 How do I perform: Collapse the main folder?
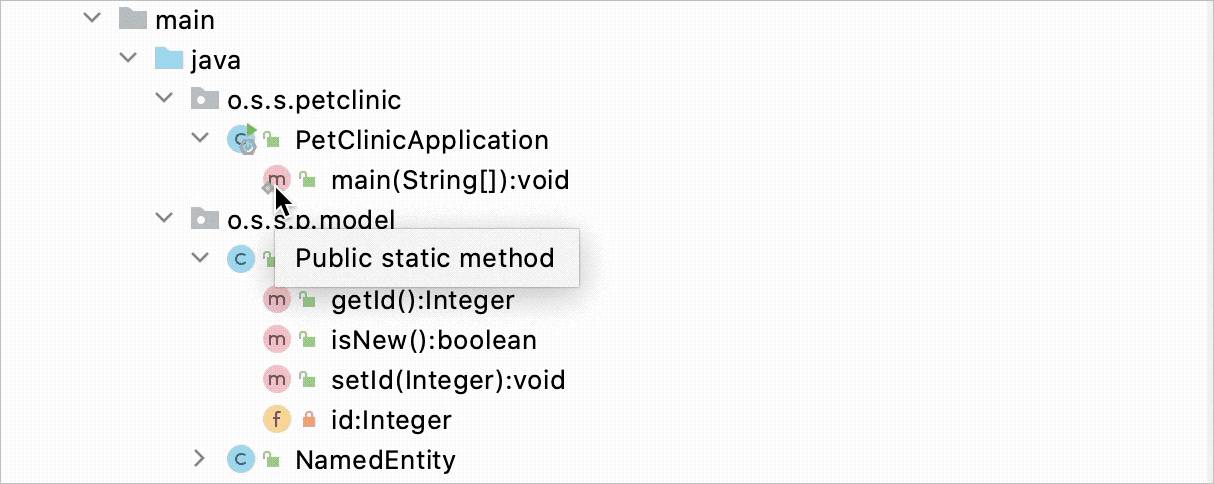click(92, 19)
